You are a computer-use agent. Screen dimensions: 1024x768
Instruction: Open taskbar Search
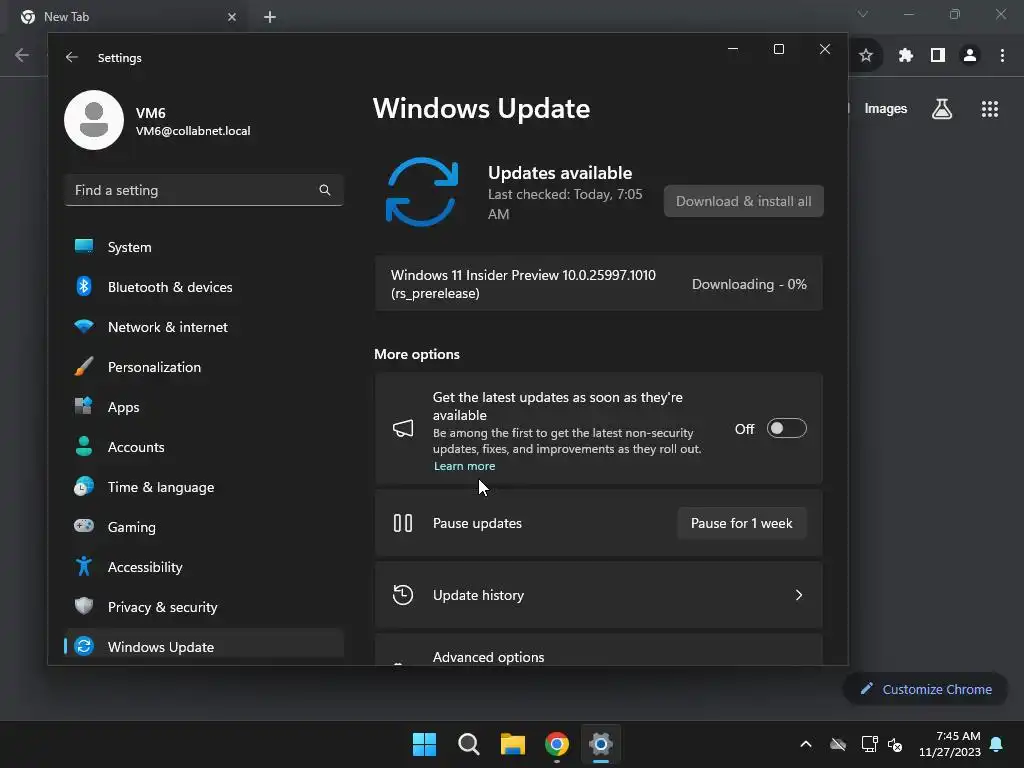coord(469,744)
